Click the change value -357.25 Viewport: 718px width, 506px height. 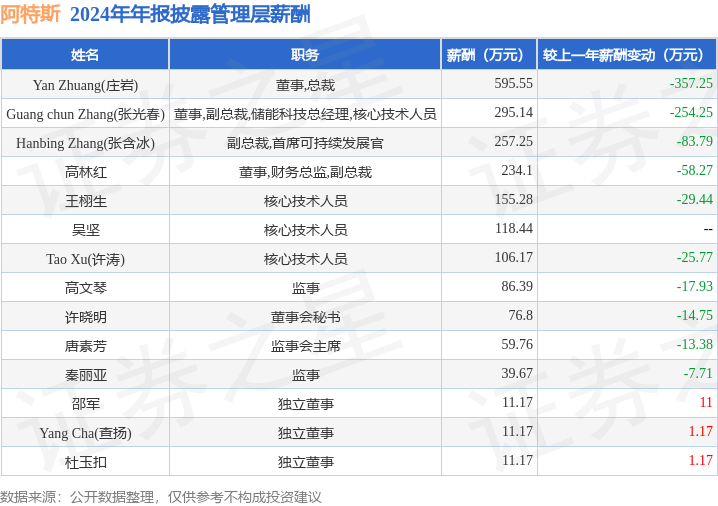tap(691, 83)
